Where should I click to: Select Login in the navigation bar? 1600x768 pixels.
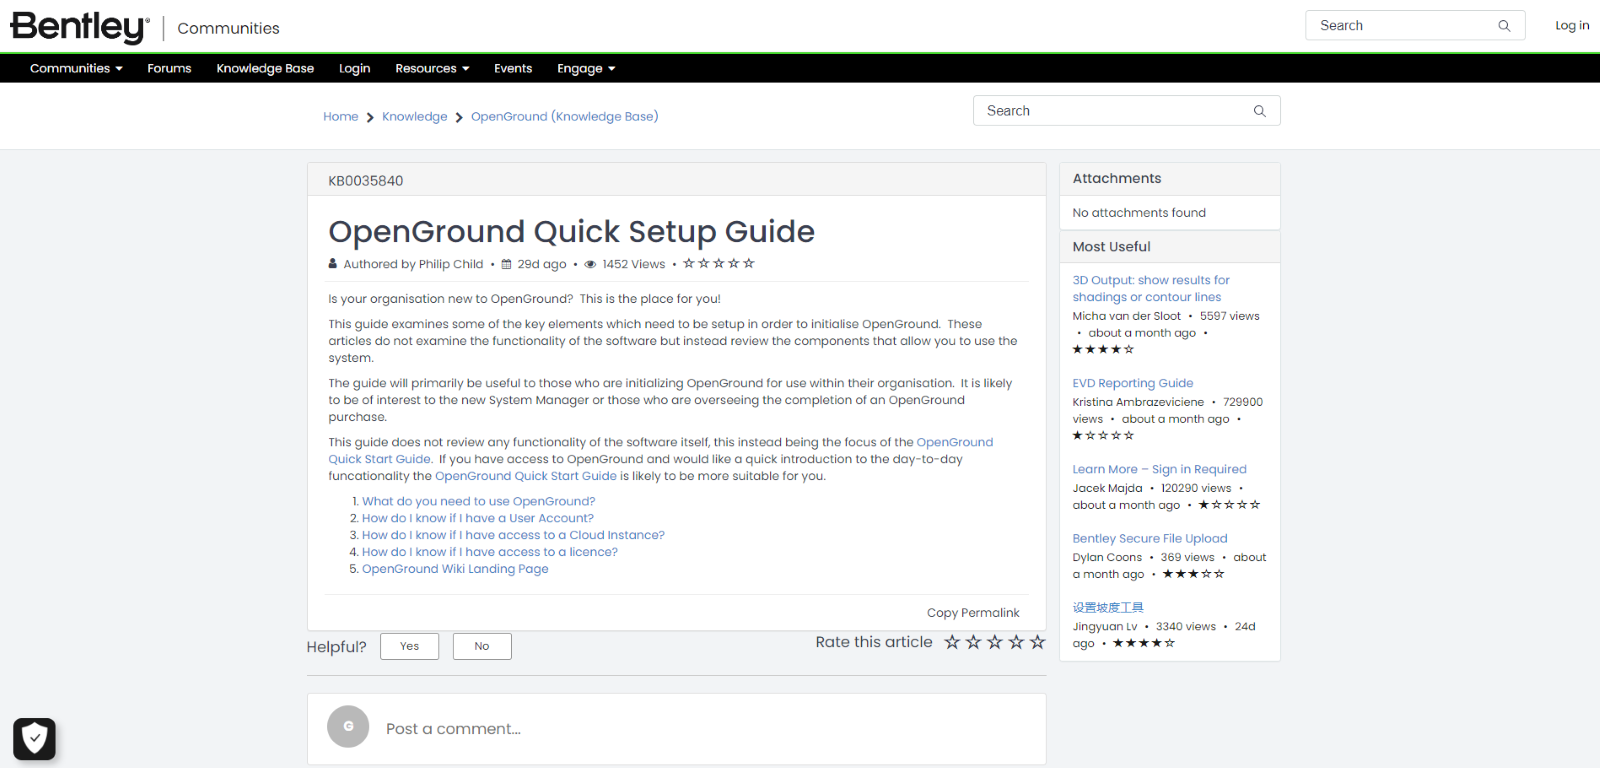pyautogui.click(x=354, y=69)
